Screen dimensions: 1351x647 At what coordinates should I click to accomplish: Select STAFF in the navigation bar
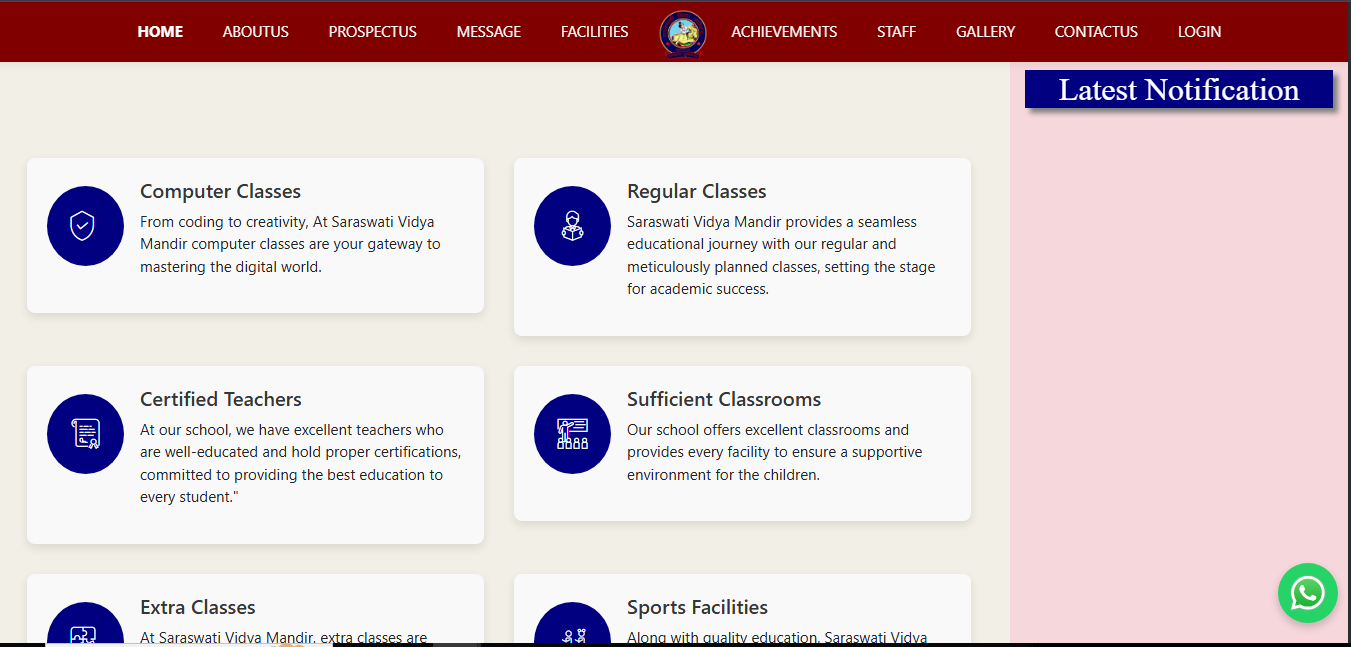coord(896,32)
